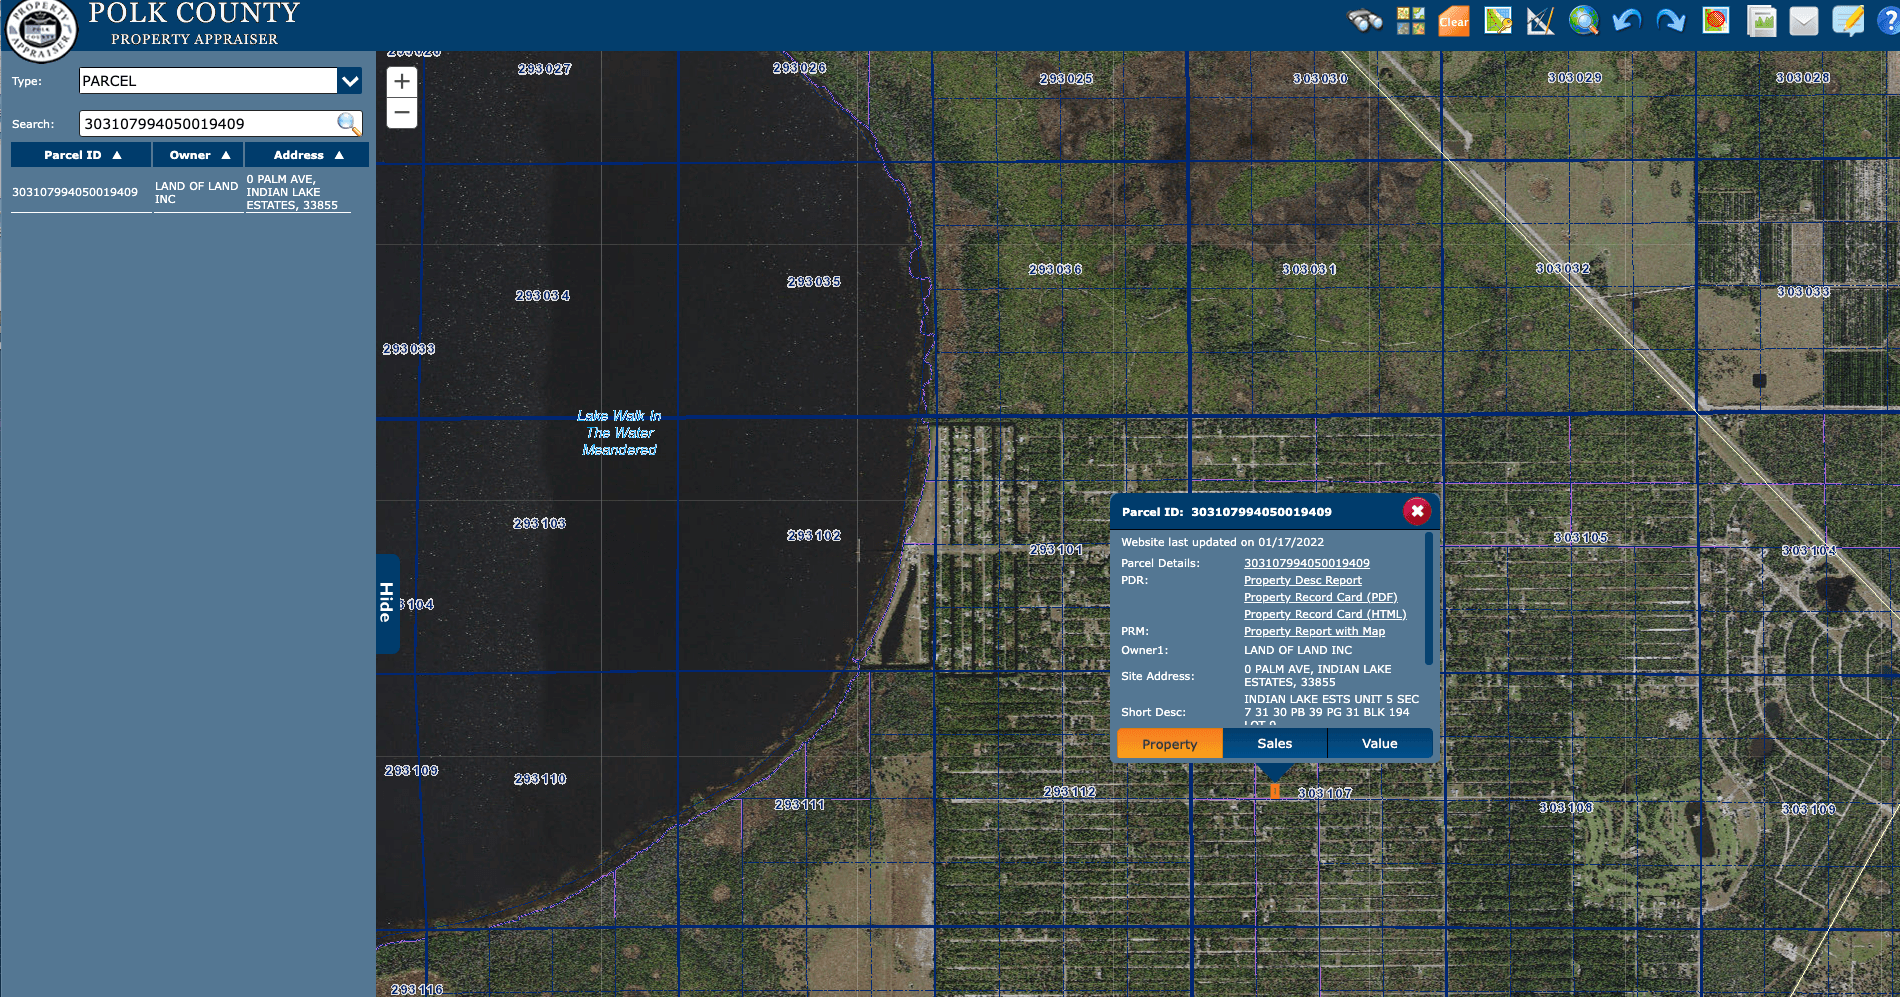Select result row parcel 303107994050019409
The image size is (1900, 997).
75,192
